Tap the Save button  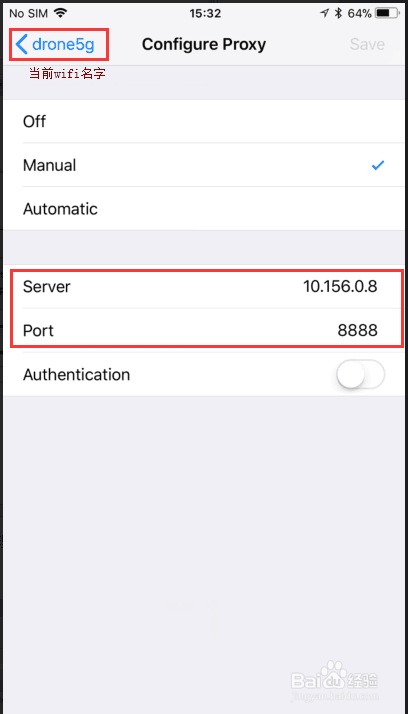point(367,44)
